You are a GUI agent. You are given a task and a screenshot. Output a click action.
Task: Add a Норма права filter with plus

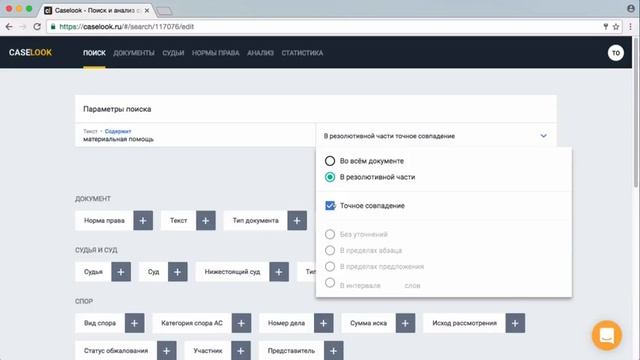[143, 220]
